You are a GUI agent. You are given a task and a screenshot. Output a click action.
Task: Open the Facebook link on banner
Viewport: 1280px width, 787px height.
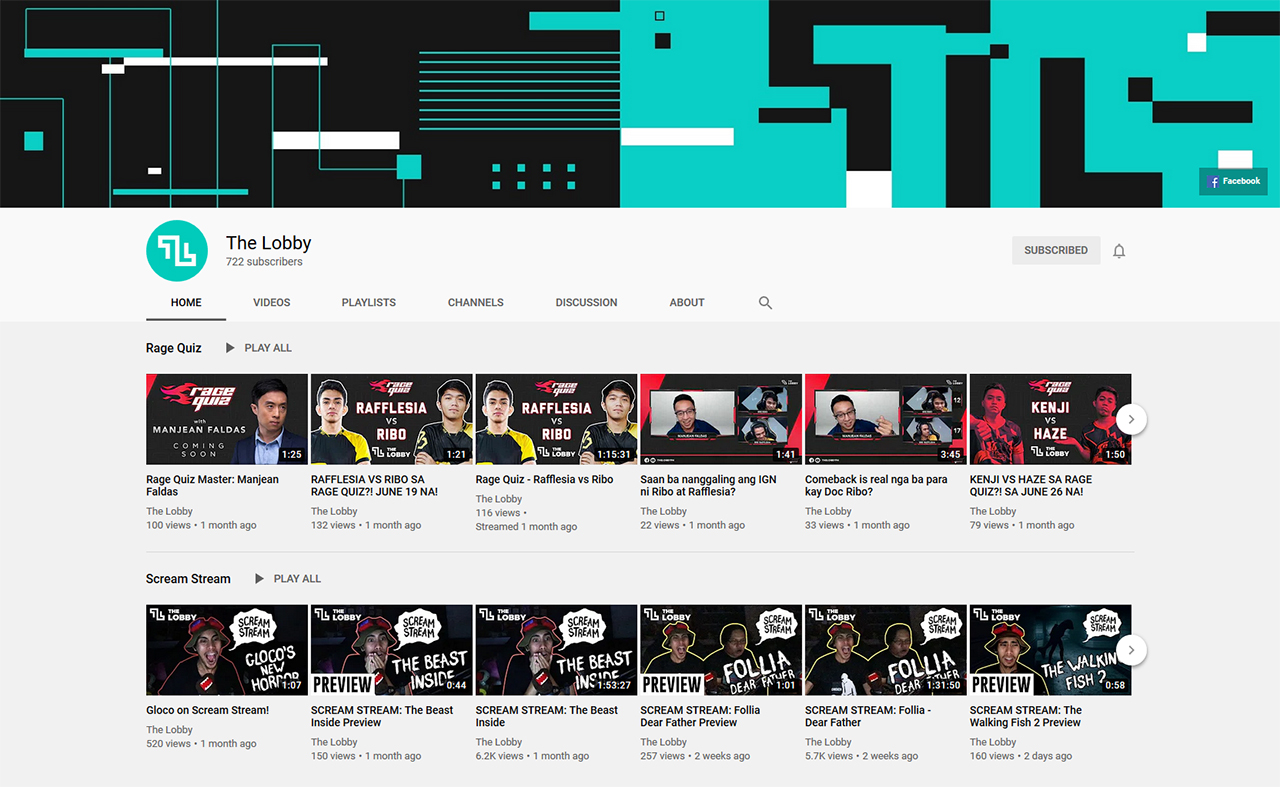pyautogui.click(x=1233, y=182)
